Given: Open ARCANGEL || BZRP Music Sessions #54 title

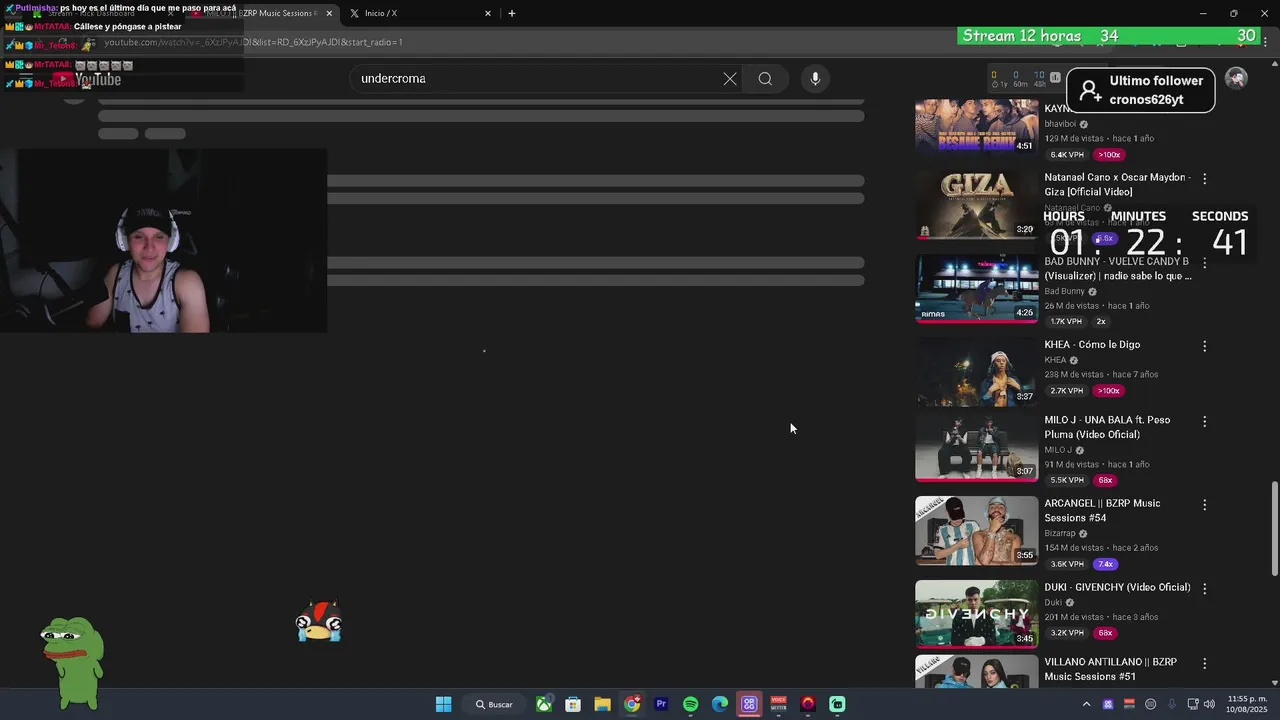Looking at the screenshot, I should pos(1102,510).
